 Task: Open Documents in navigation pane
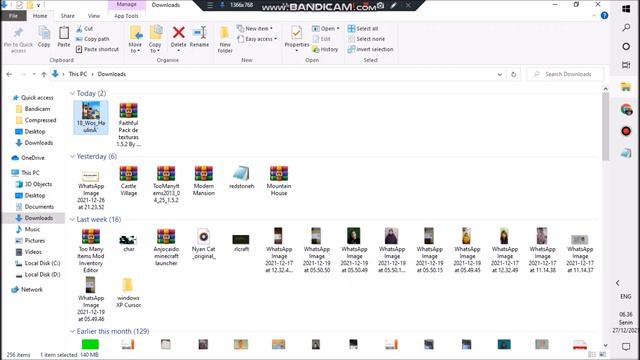tap(35, 207)
